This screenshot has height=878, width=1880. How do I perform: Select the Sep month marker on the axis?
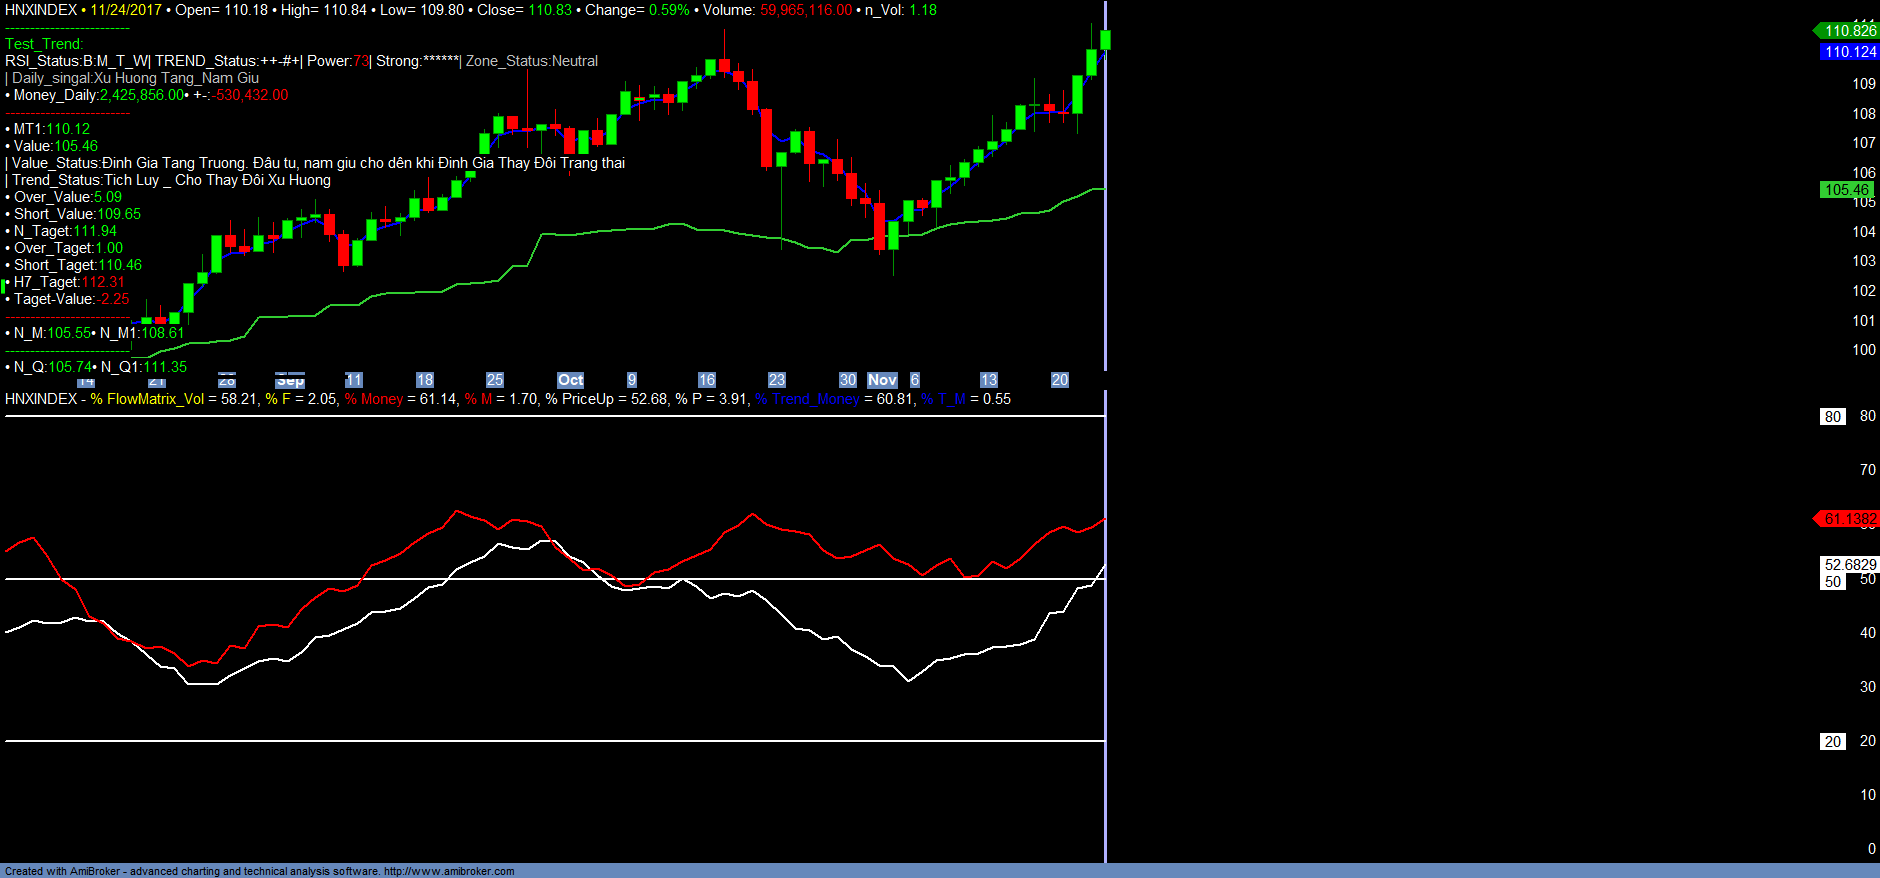(290, 381)
